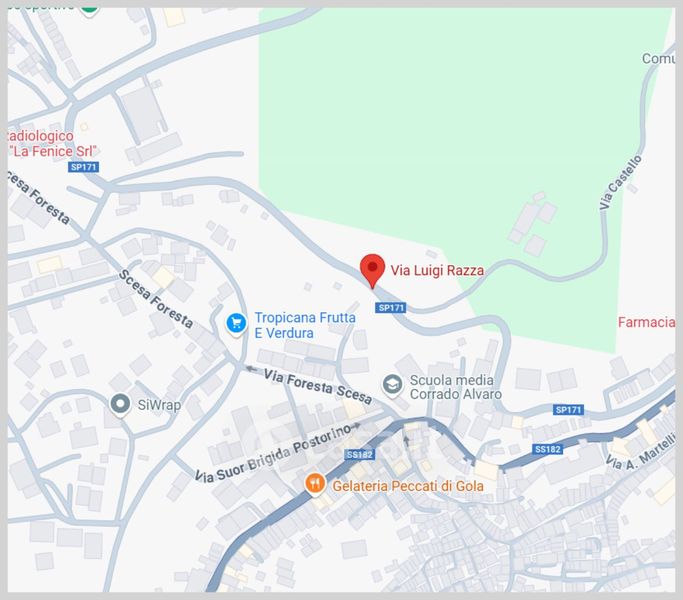Screen dimensions: 683x600
Task: Select the Via Foresta Scesa street label
Action: coord(318,386)
